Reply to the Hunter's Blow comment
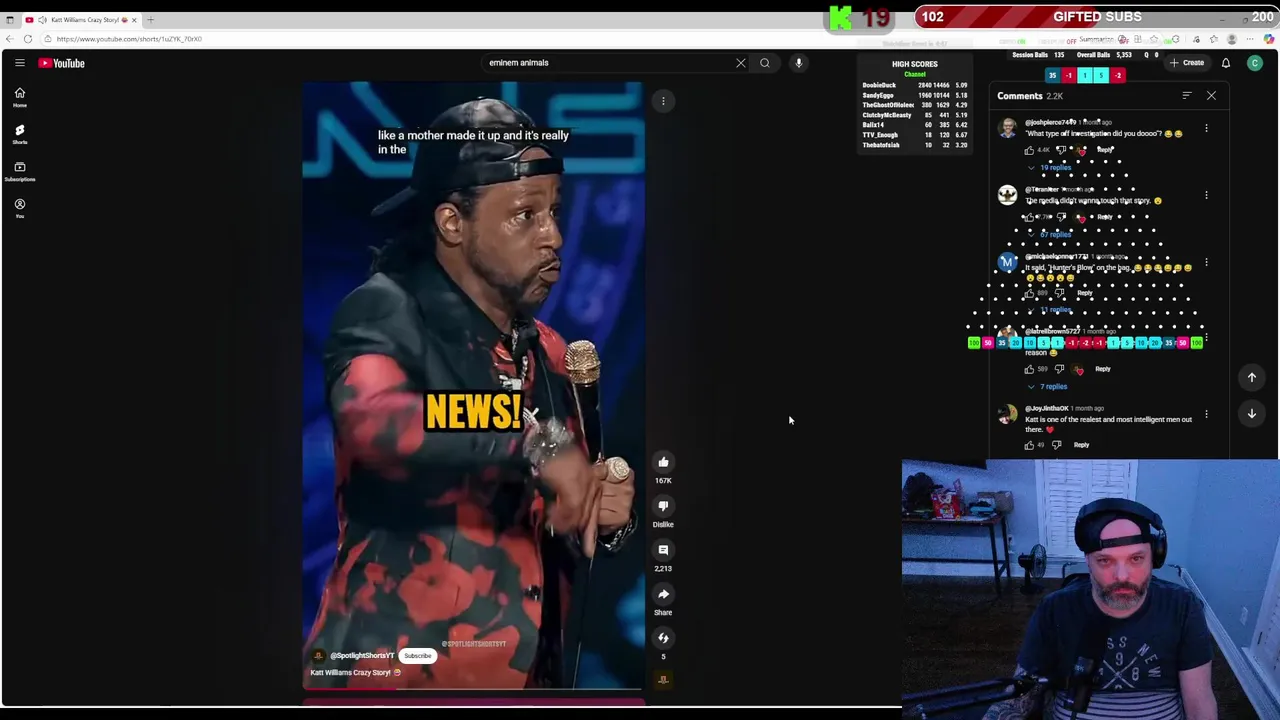The image size is (1280, 720). [x=1085, y=293]
